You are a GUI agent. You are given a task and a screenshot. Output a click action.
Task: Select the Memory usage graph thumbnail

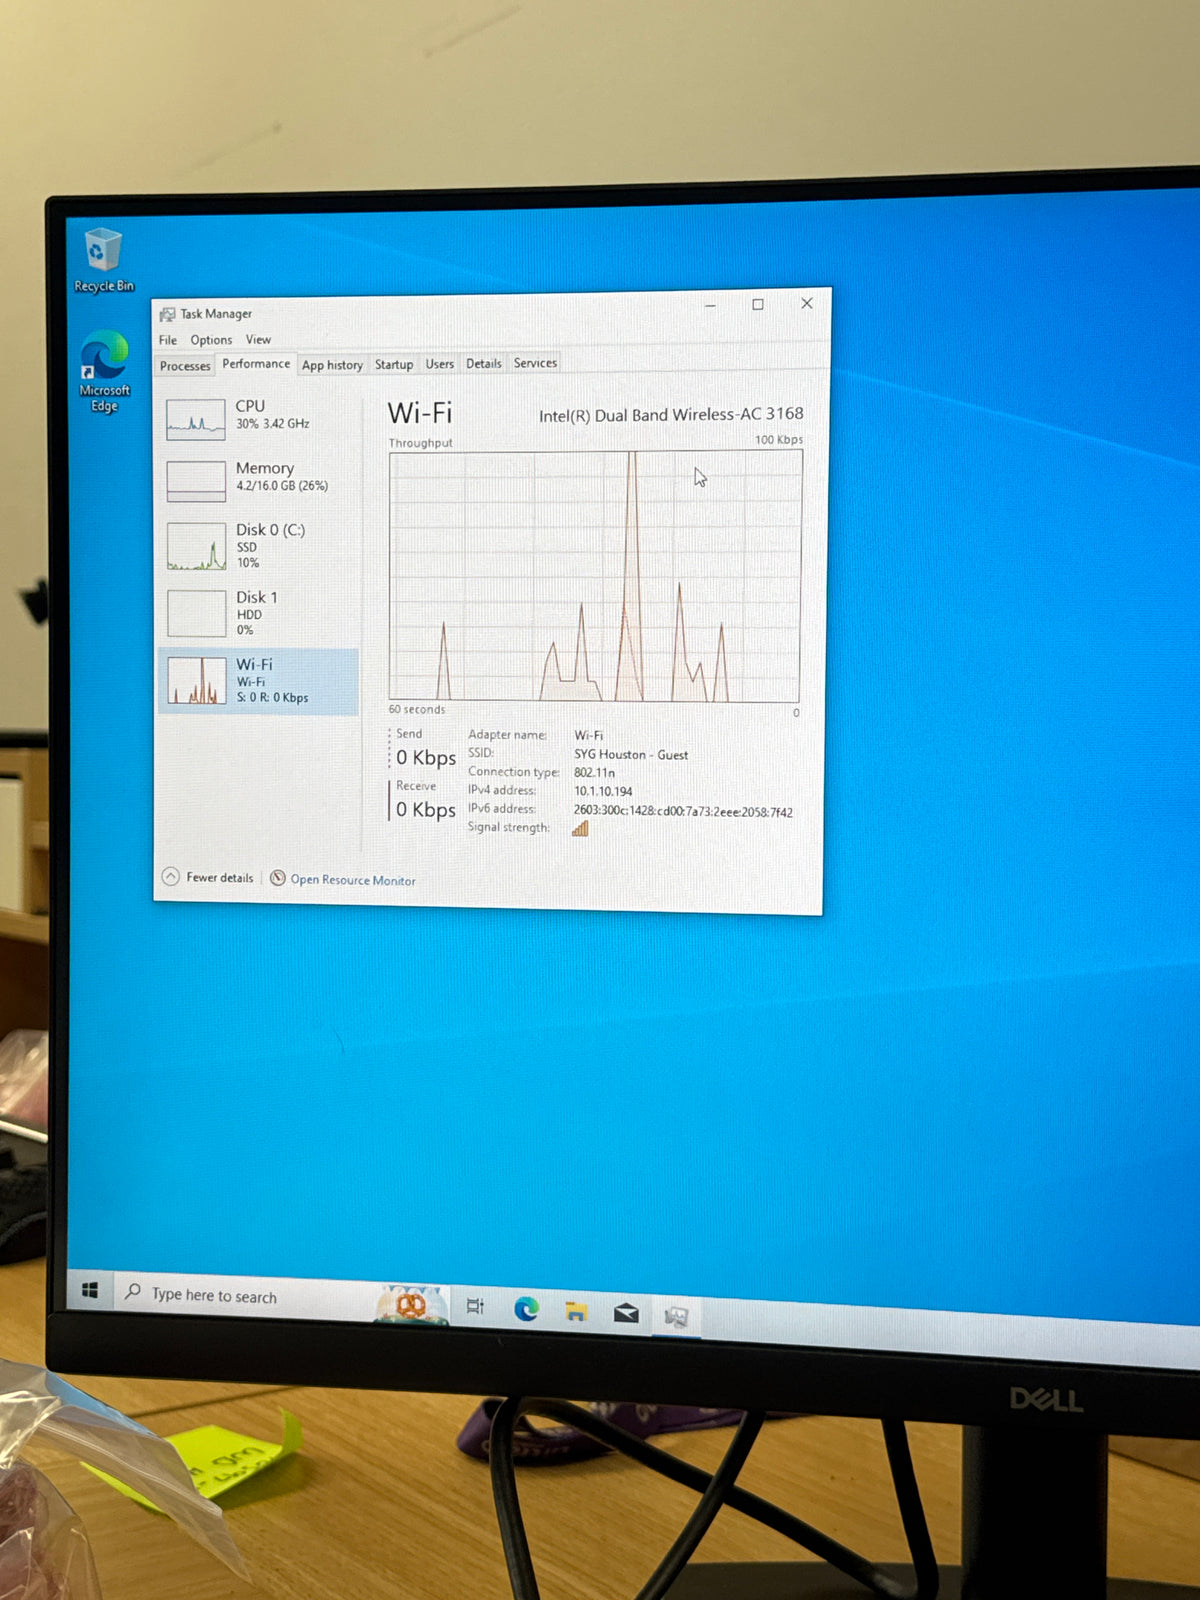click(196, 481)
